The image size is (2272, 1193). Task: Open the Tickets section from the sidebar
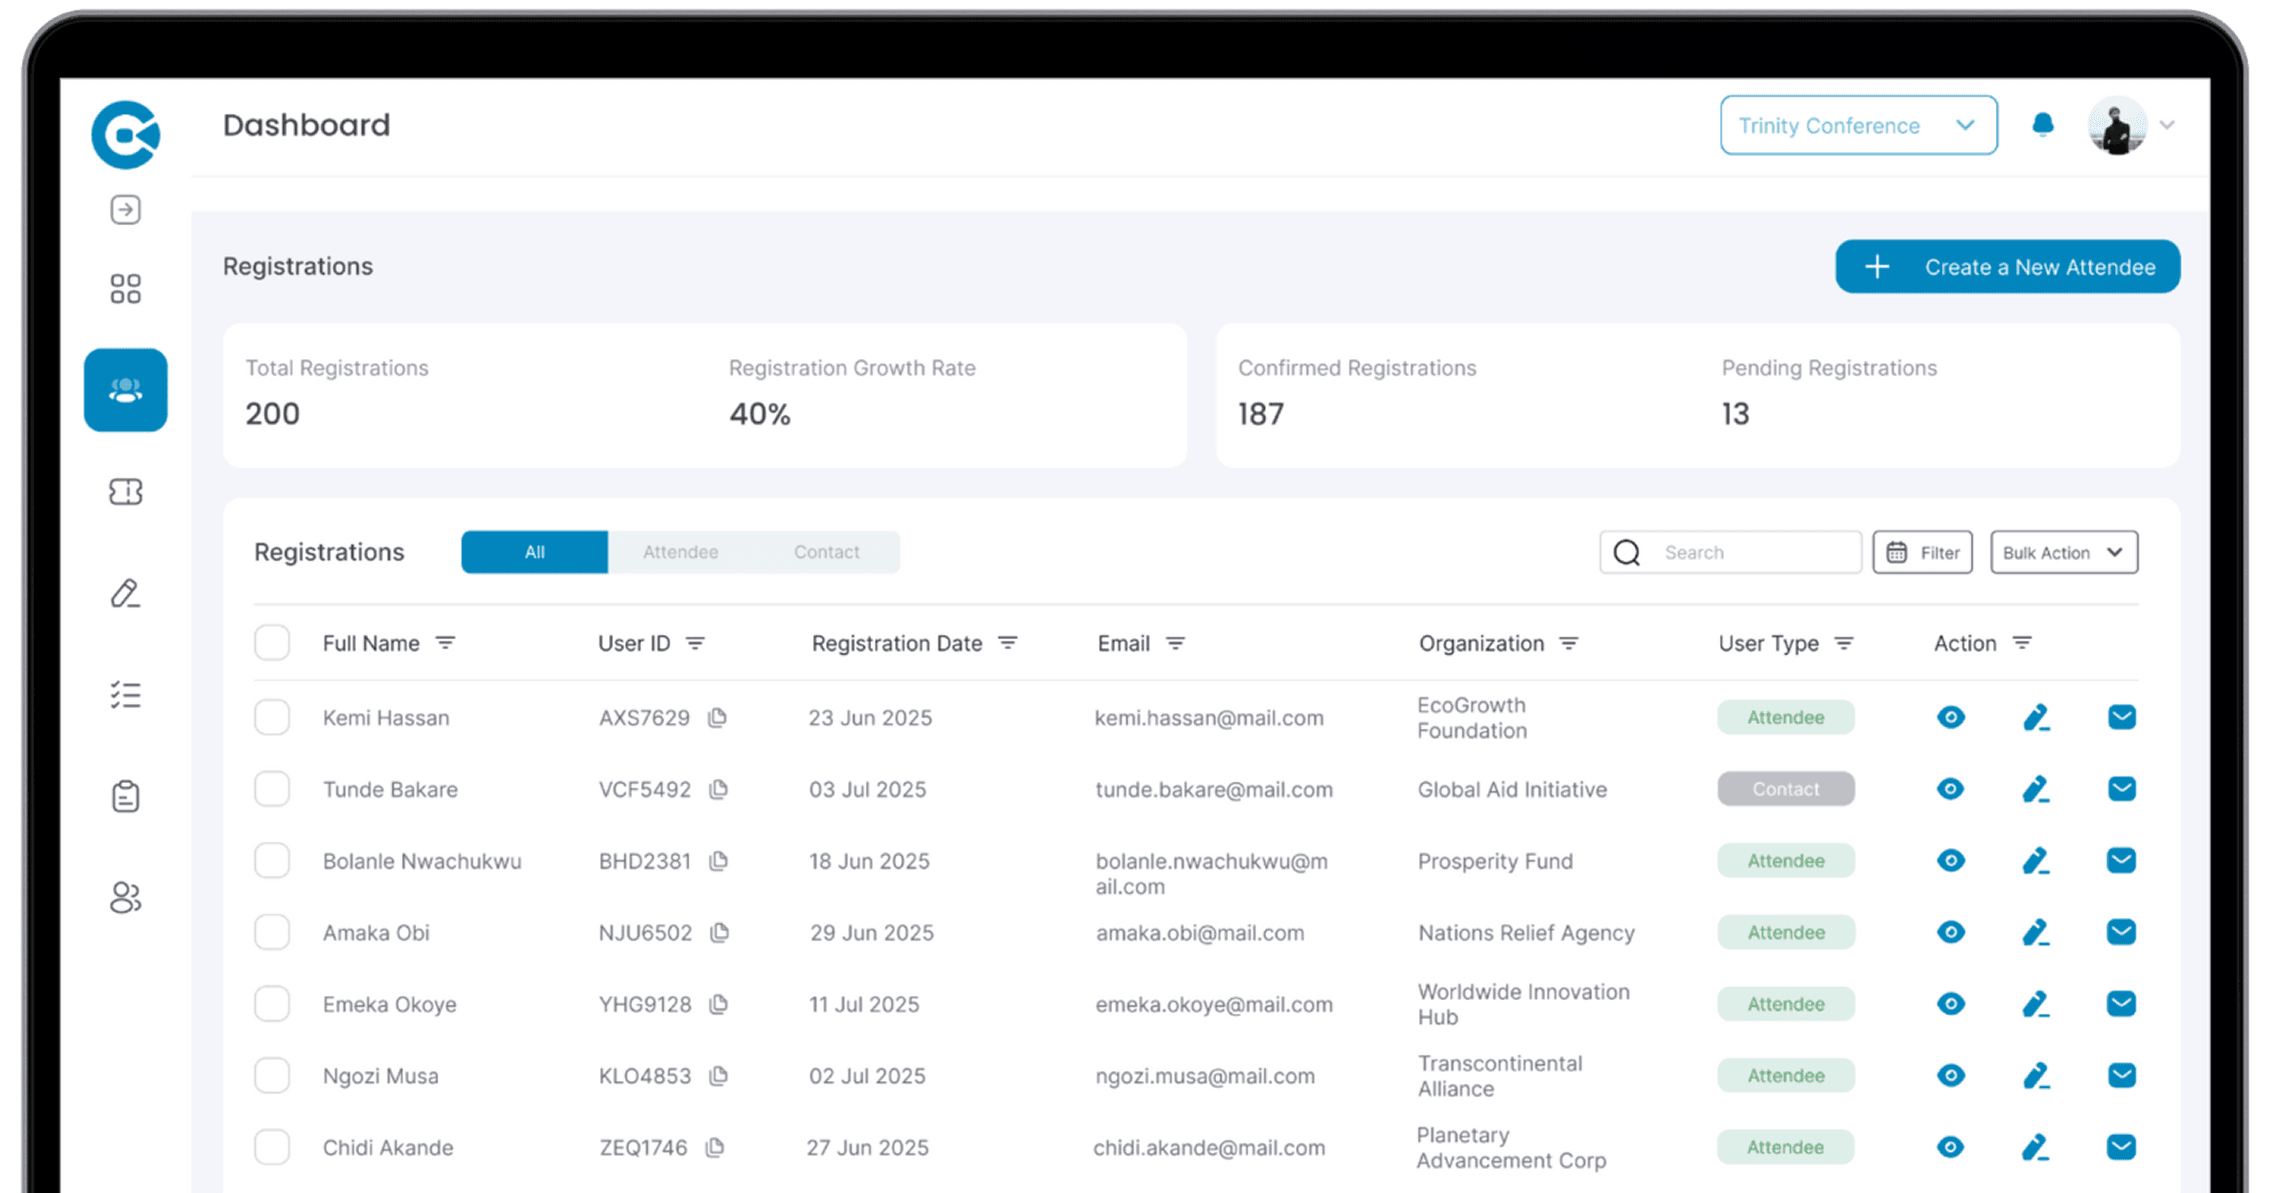pos(125,492)
